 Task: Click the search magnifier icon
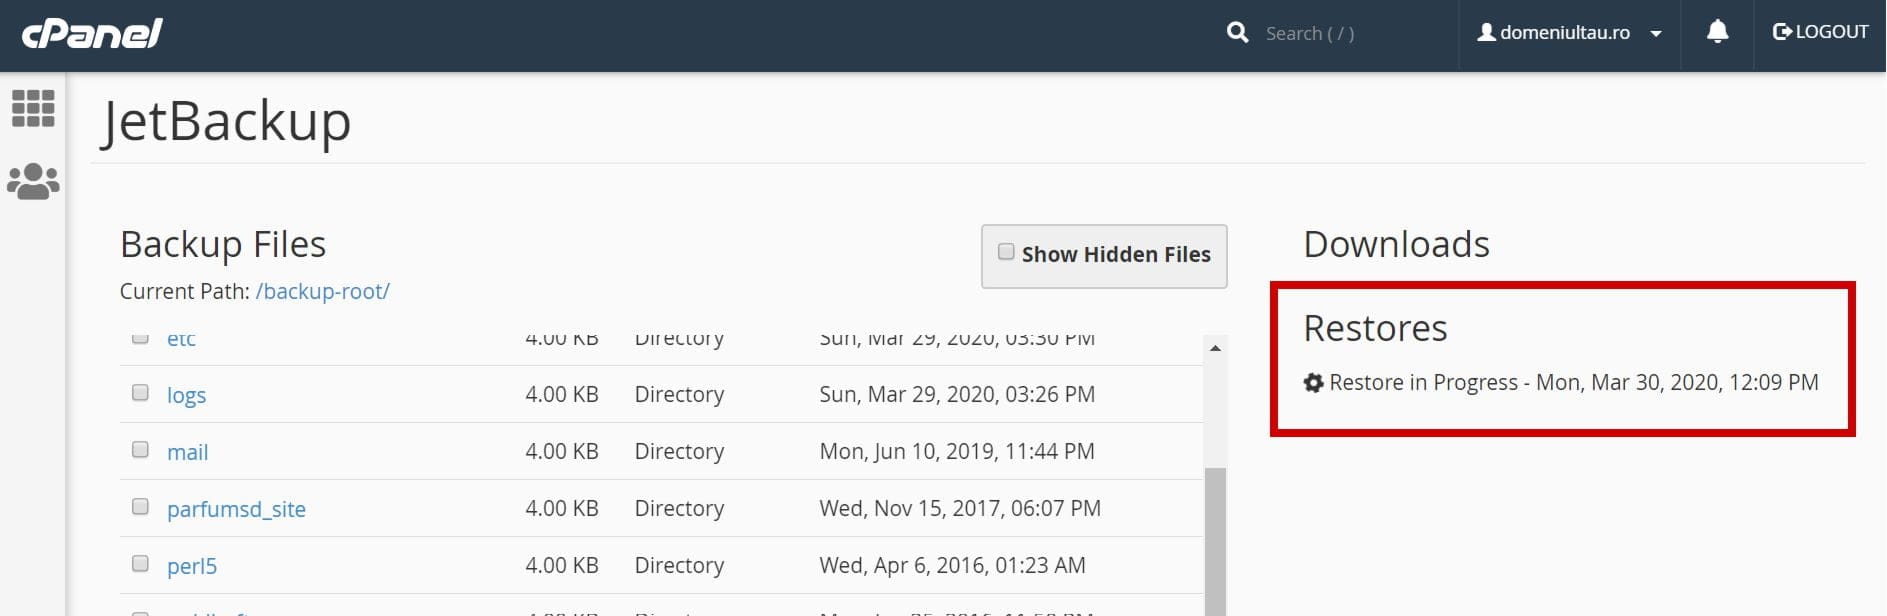[1237, 33]
